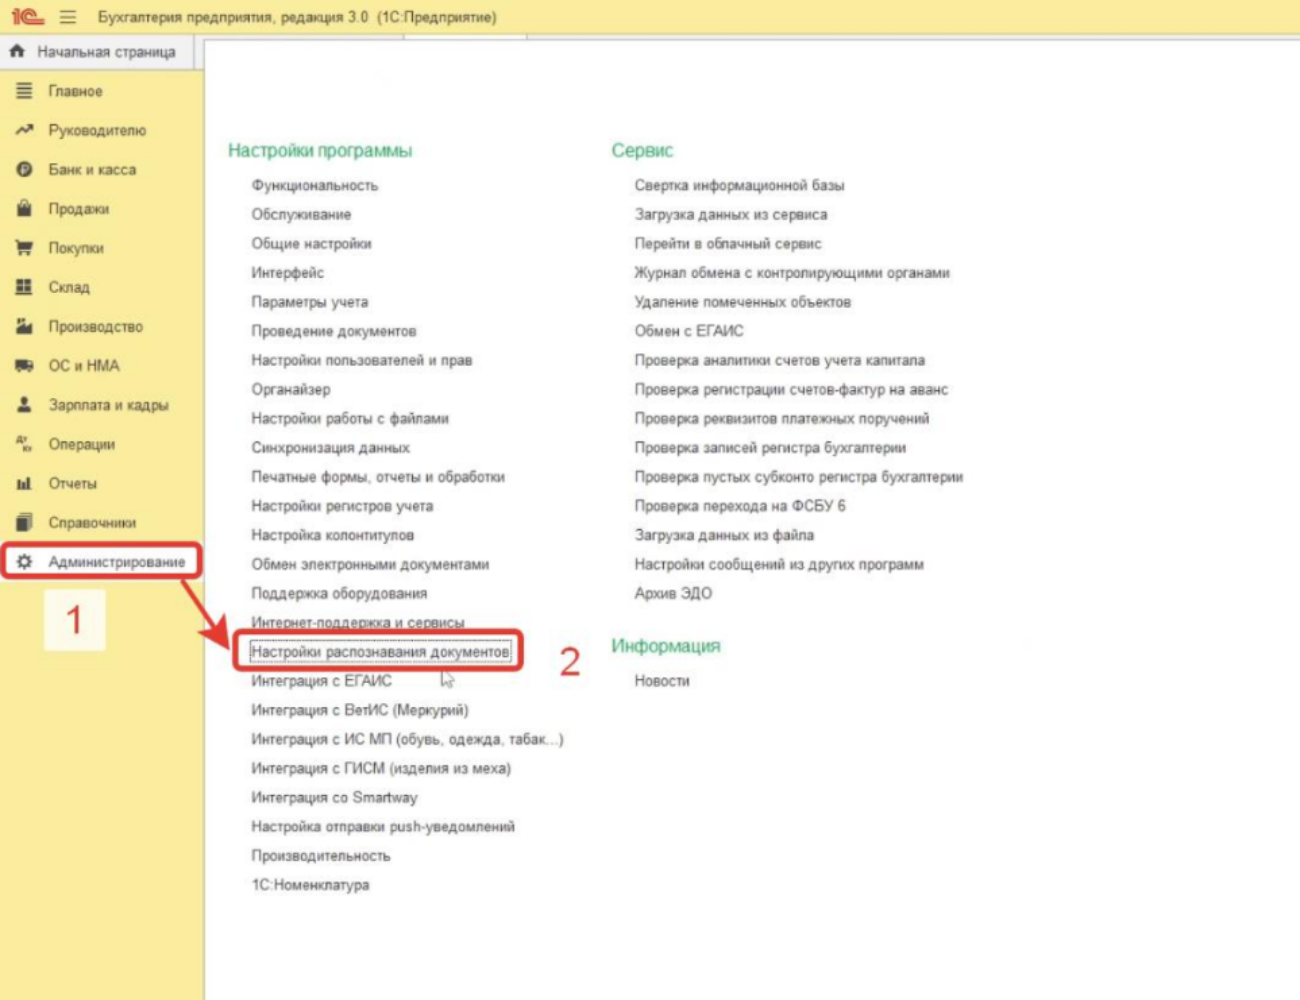Image resolution: width=1300 pixels, height=1000 pixels.
Task: Open Печатные формы, отчеты и обработки
Action: click(x=378, y=476)
